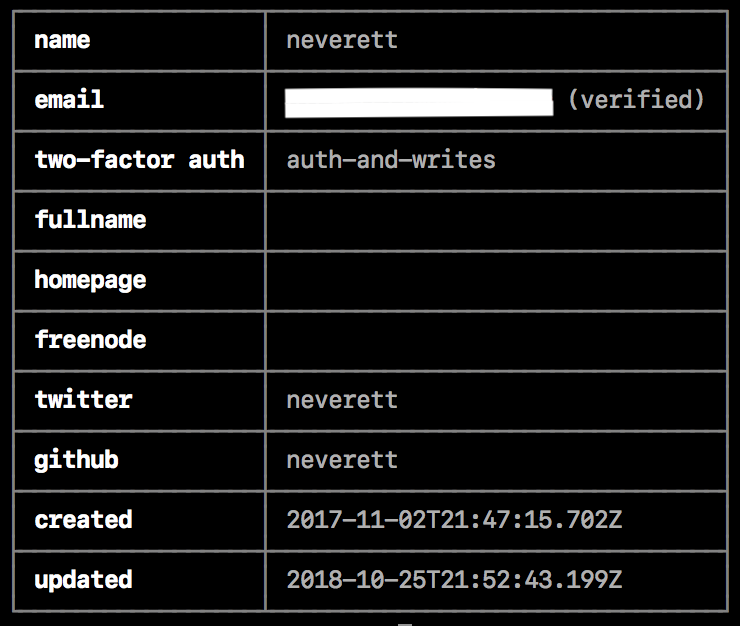Click the "homepage" row label

(x=90, y=280)
